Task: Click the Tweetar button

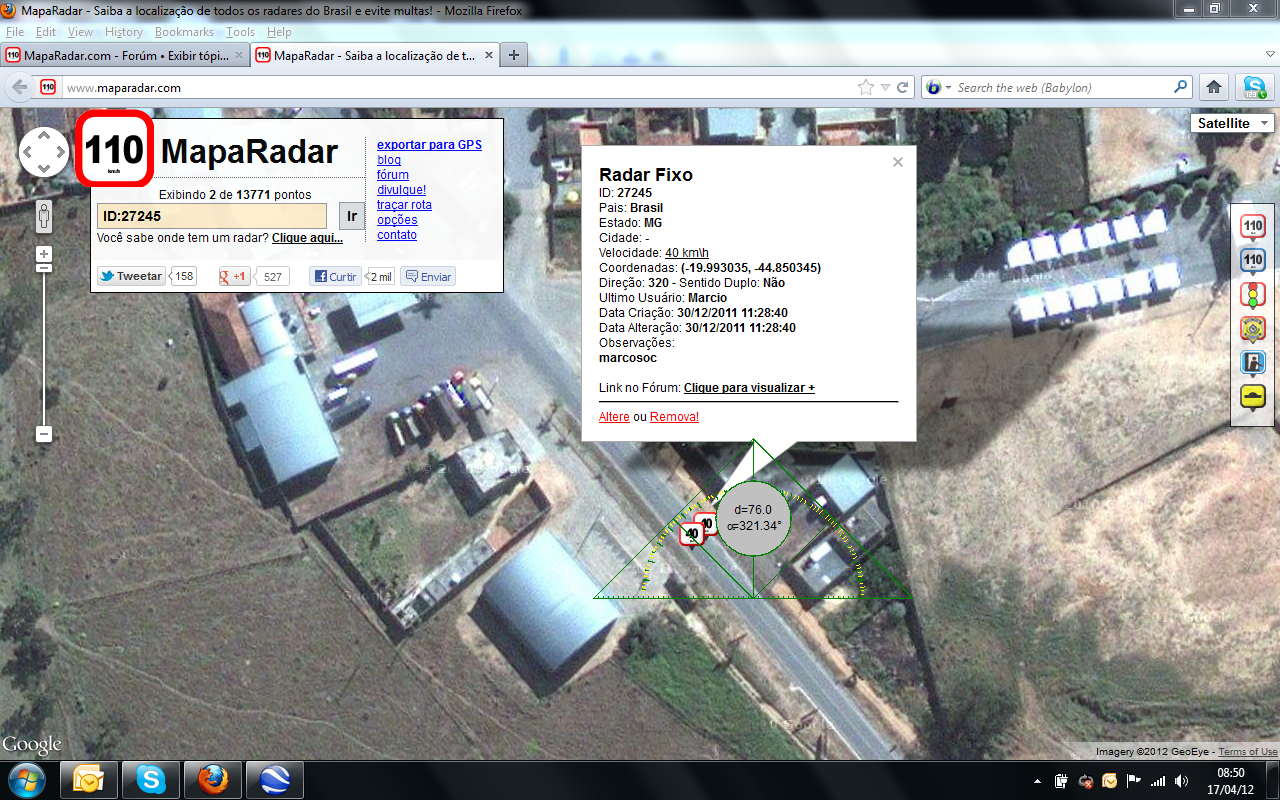Action: tap(131, 276)
